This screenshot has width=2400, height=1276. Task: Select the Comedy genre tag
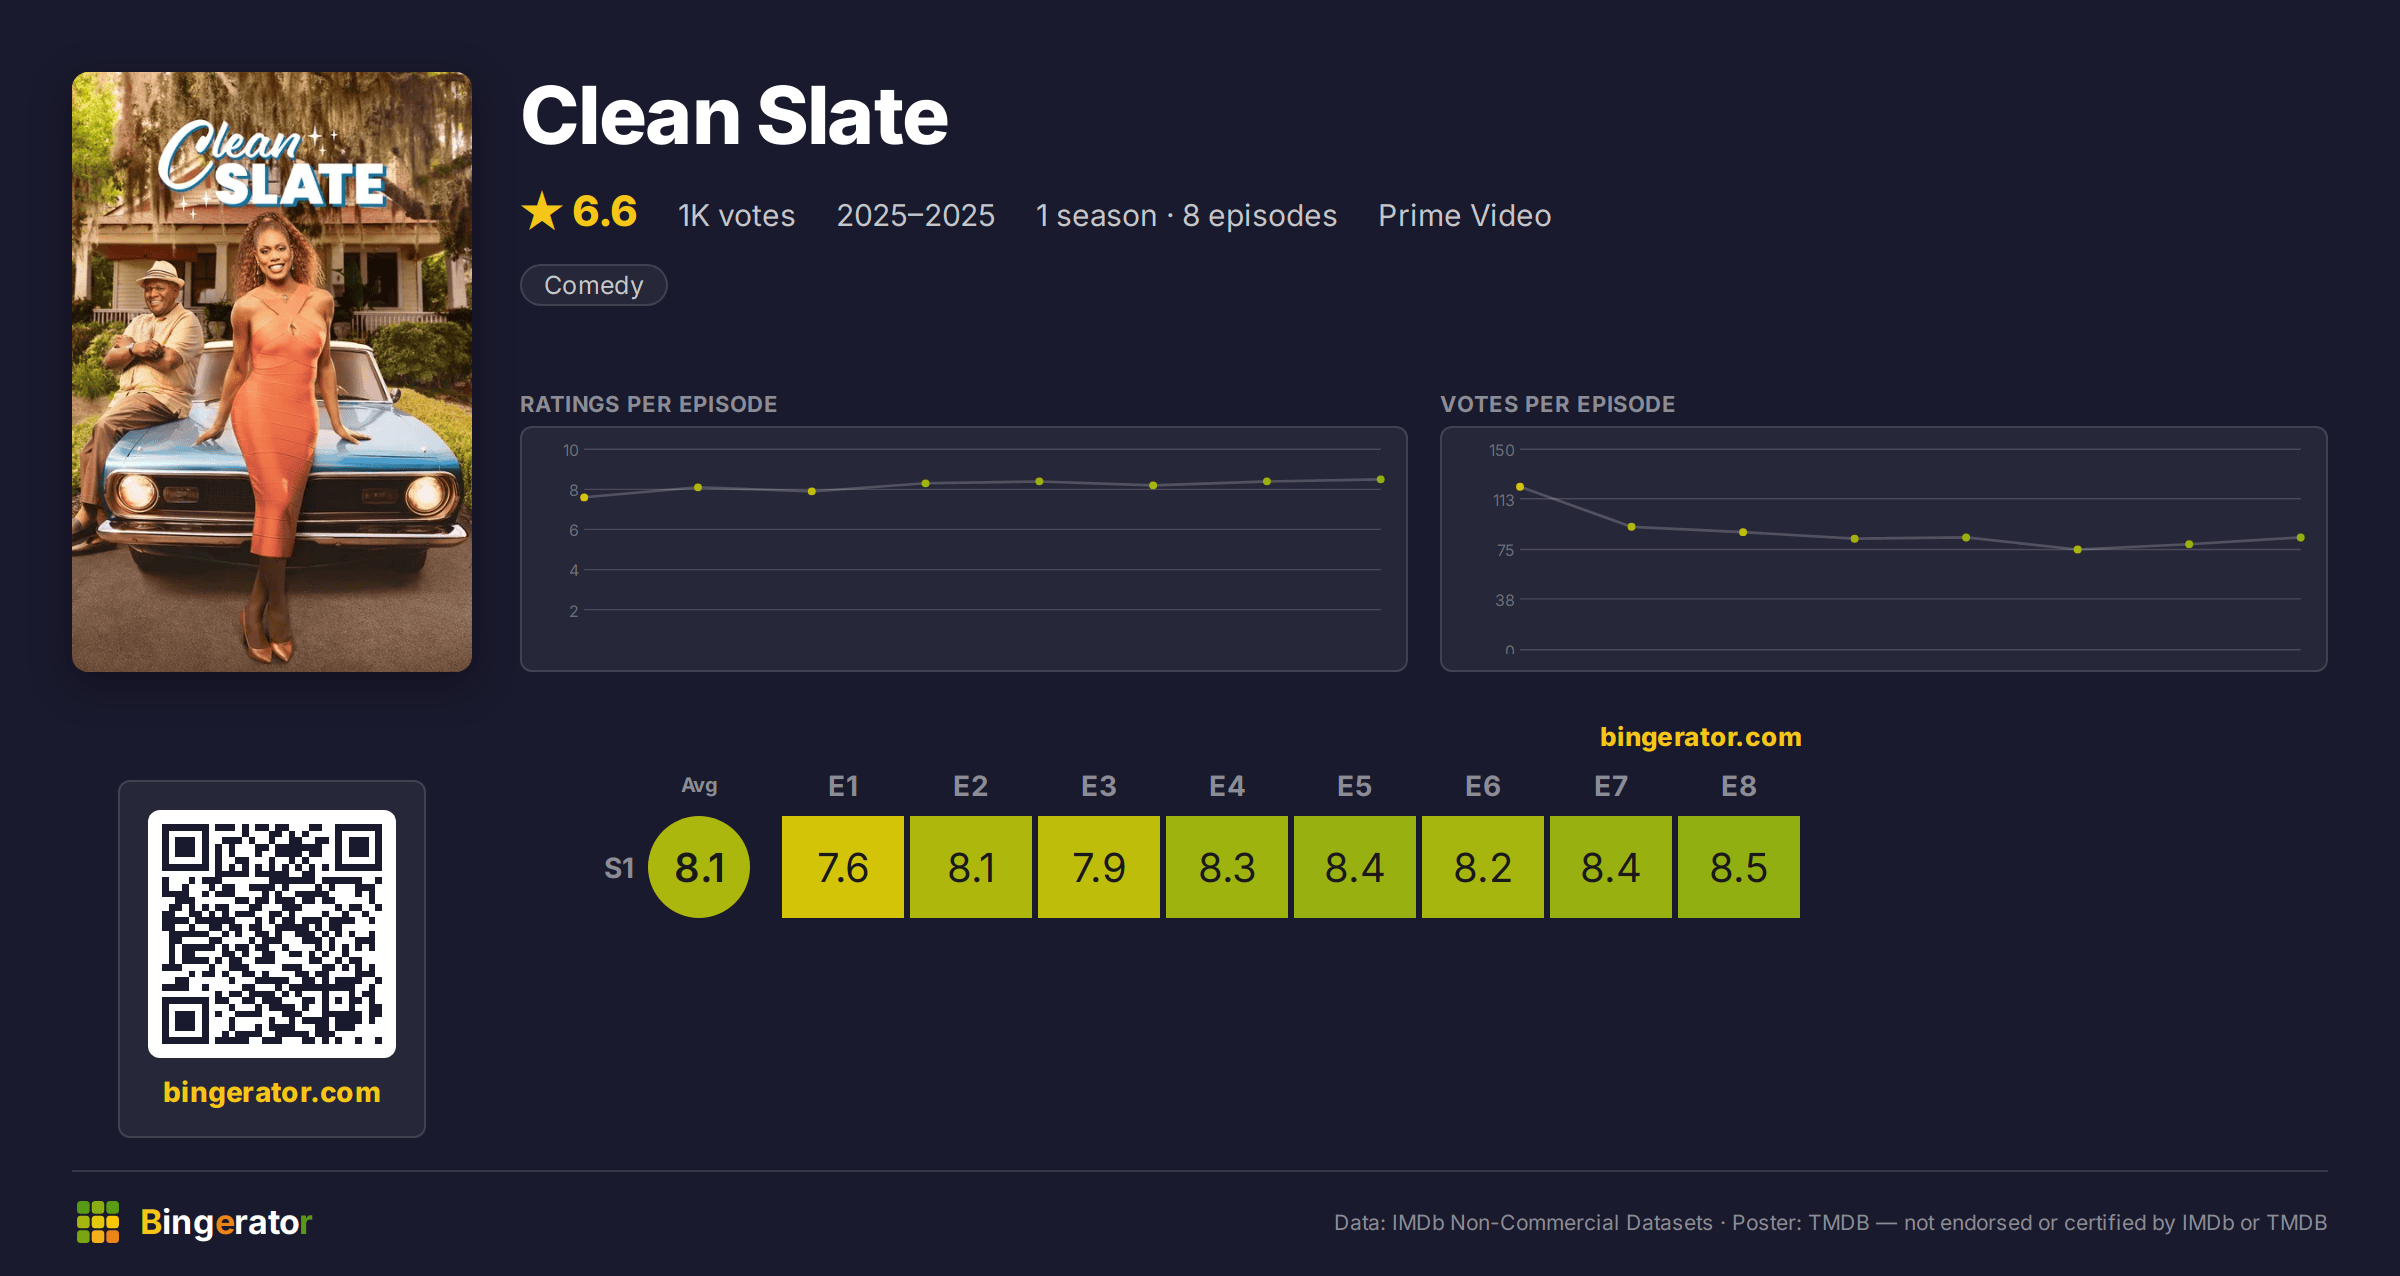pos(594,285)
